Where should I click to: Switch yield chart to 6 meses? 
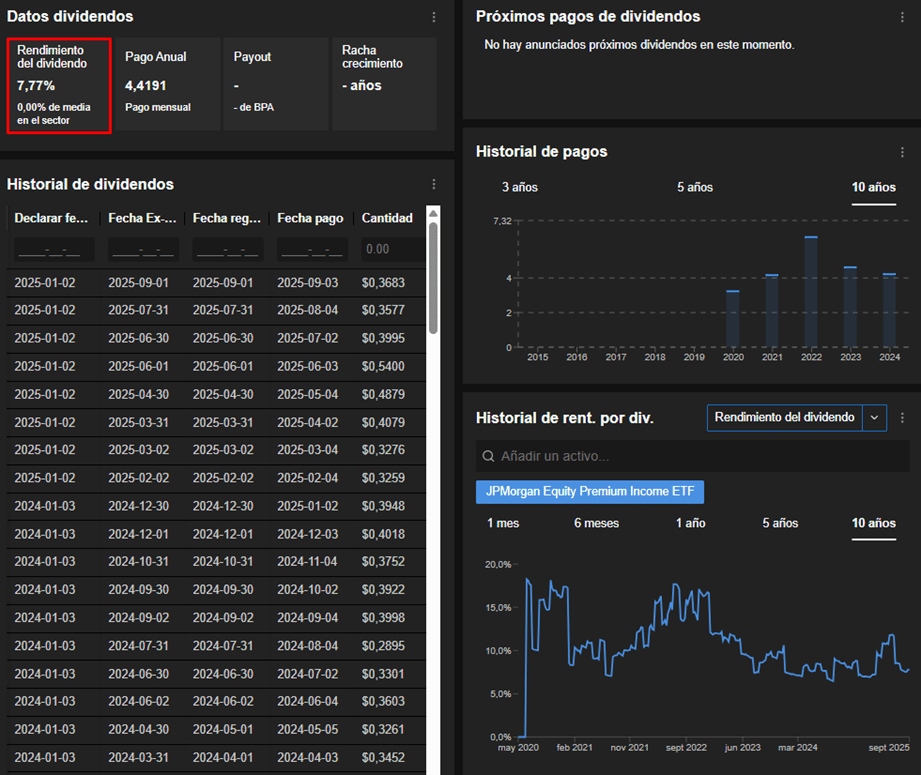coord(596,523)
